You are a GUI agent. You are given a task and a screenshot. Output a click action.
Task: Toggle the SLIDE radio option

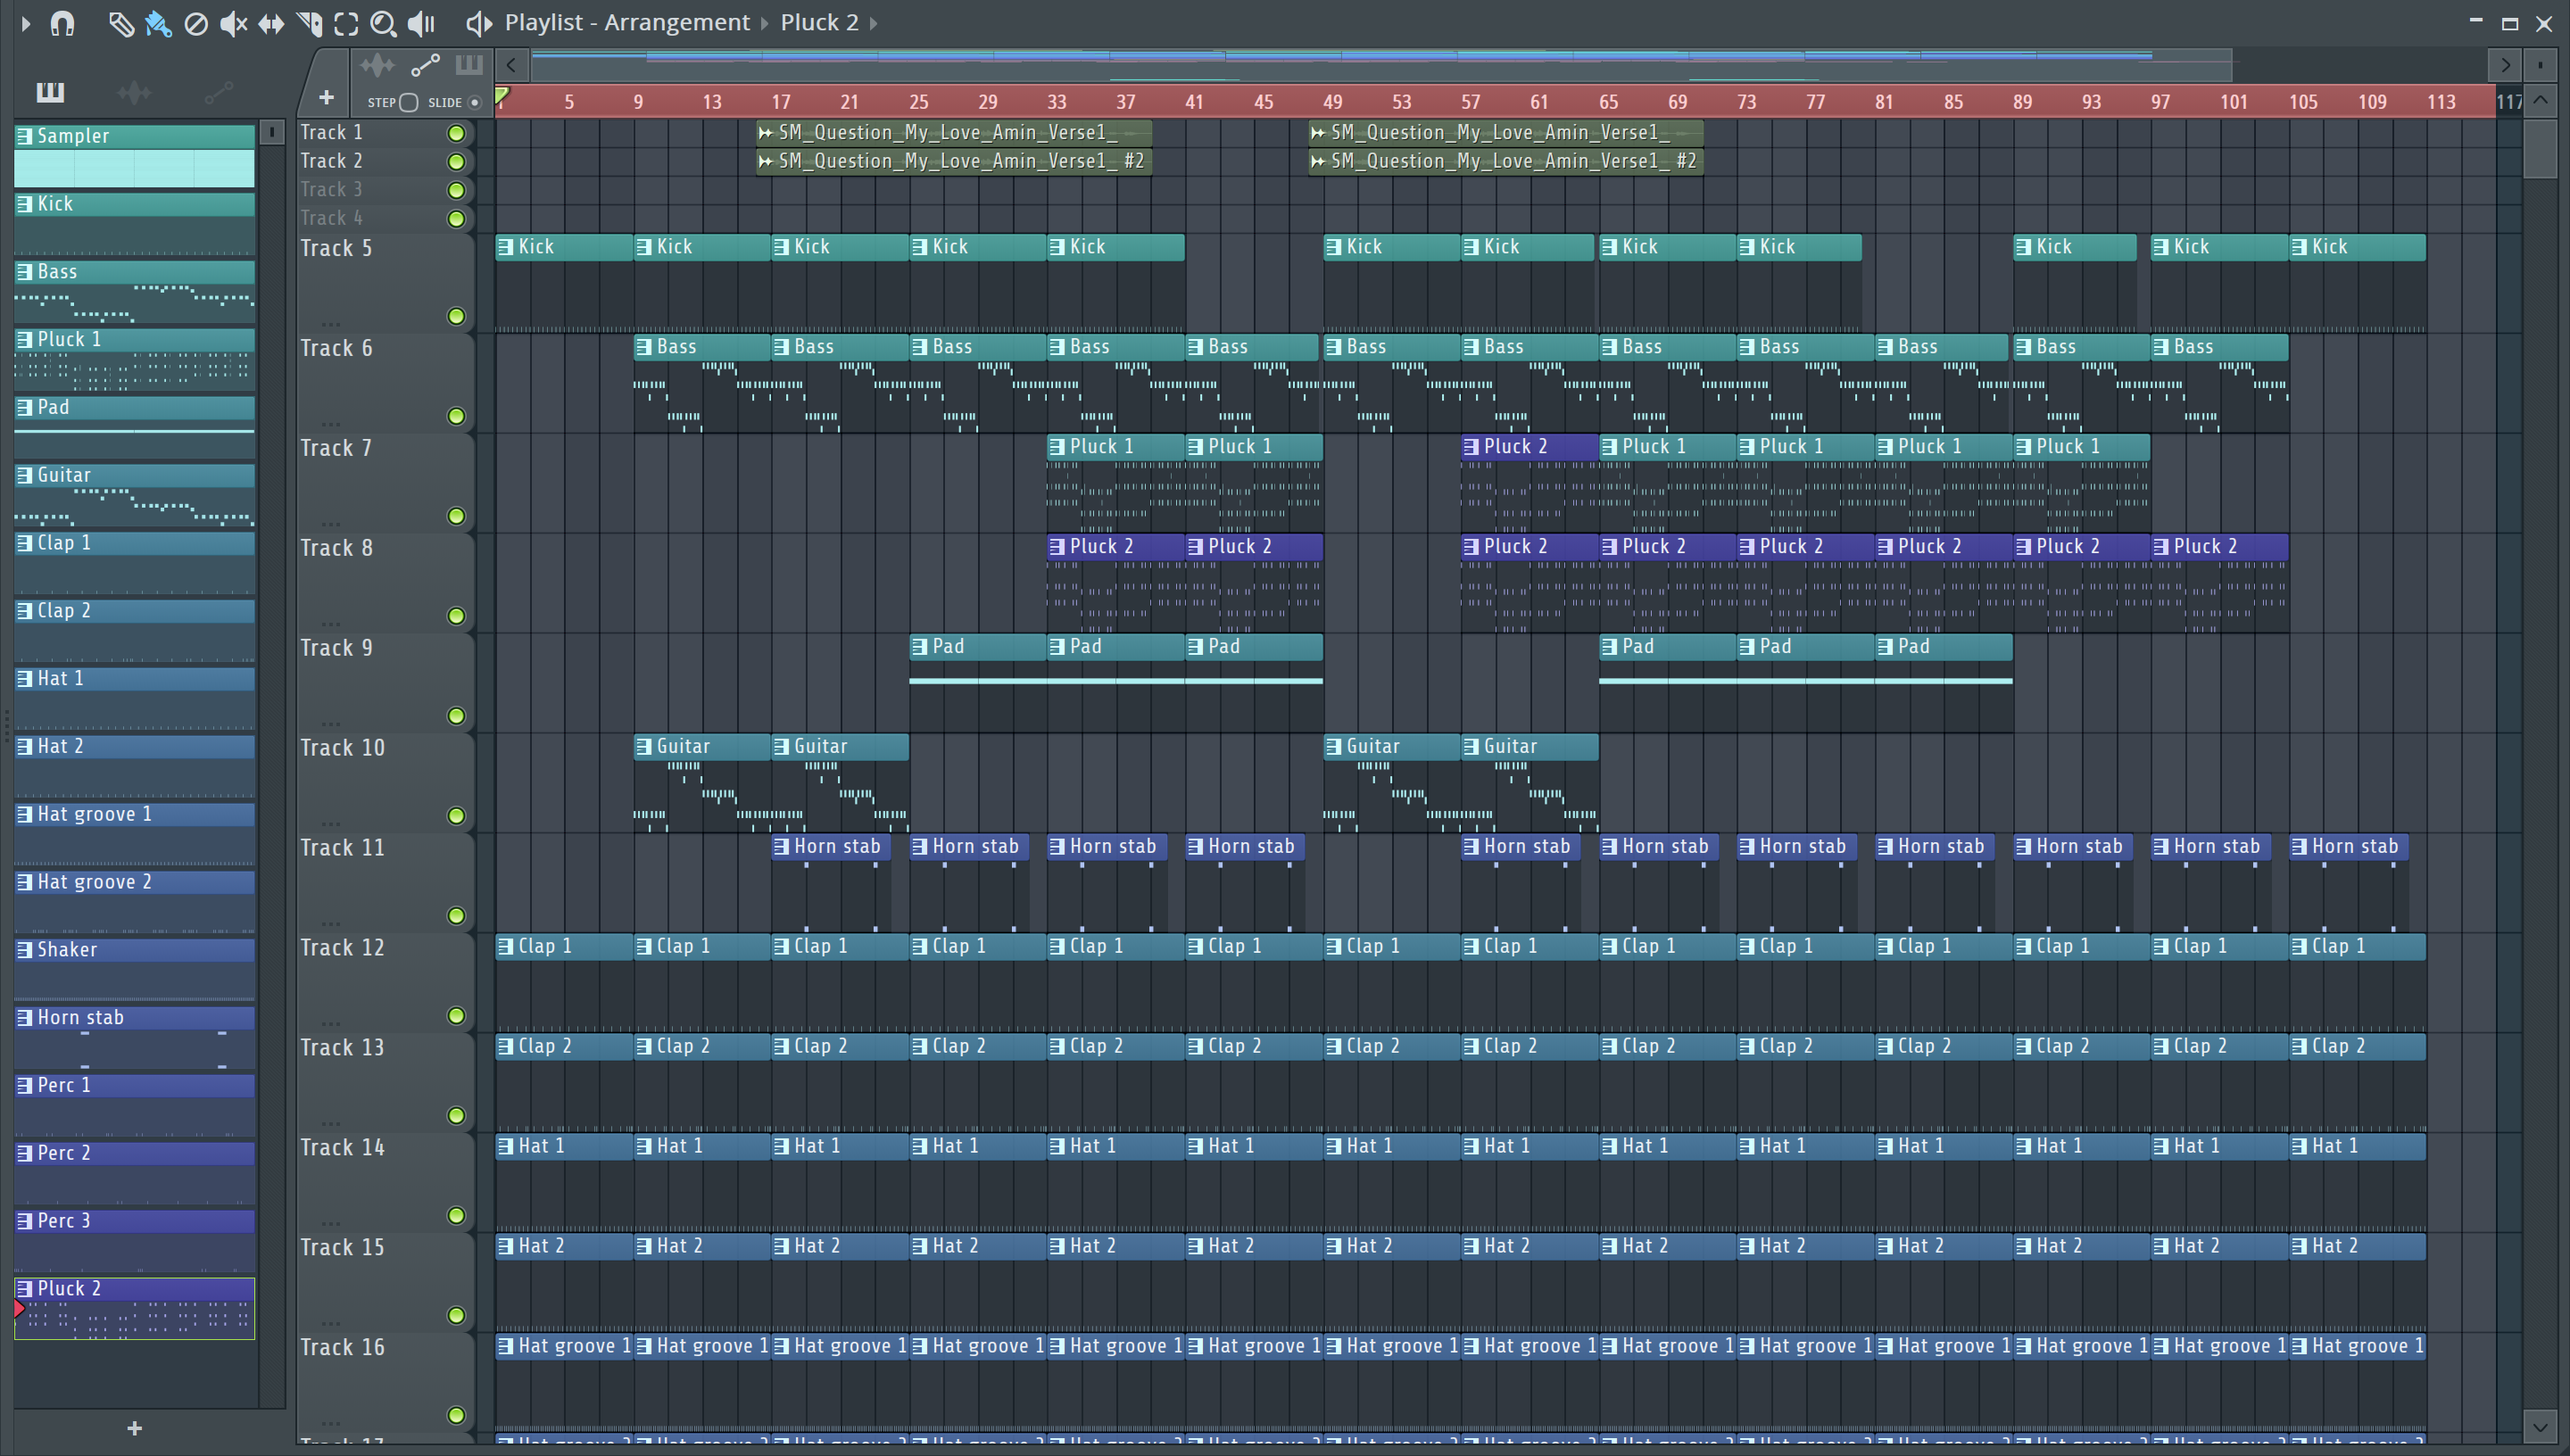[x=475, y=102]
